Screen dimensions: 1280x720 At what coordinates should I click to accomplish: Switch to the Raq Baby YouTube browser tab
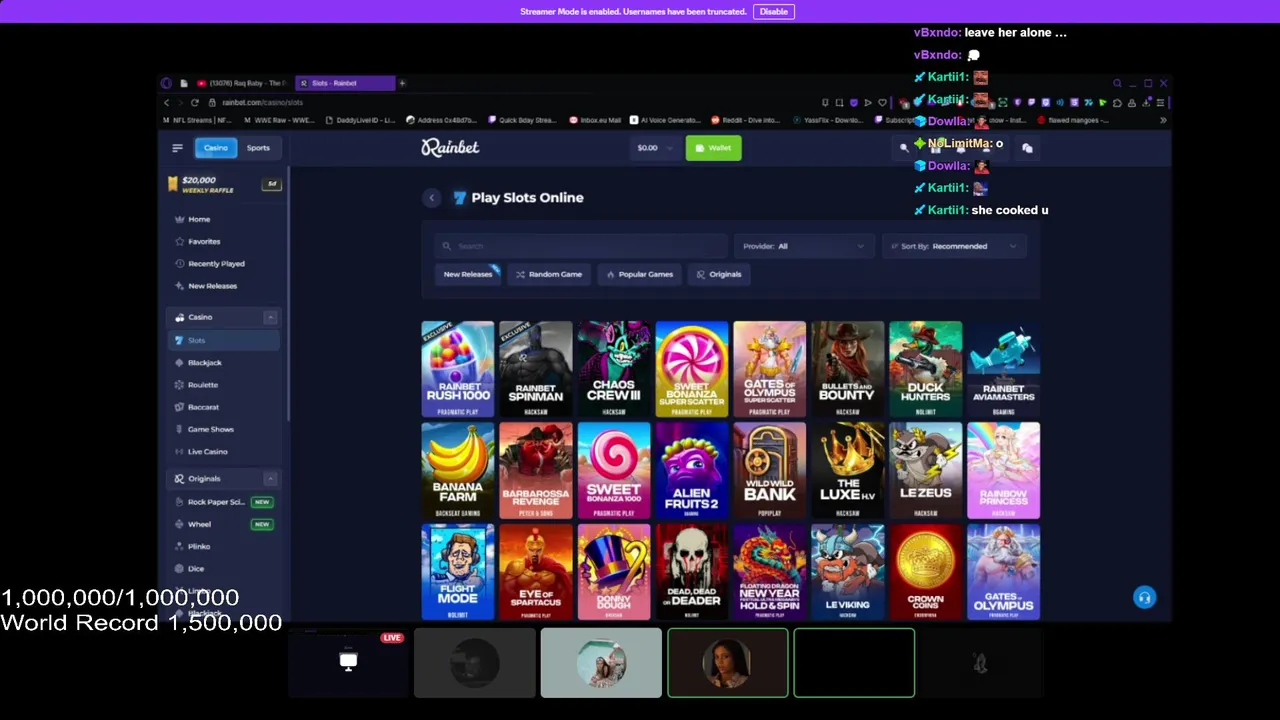(x=242, y=83)
